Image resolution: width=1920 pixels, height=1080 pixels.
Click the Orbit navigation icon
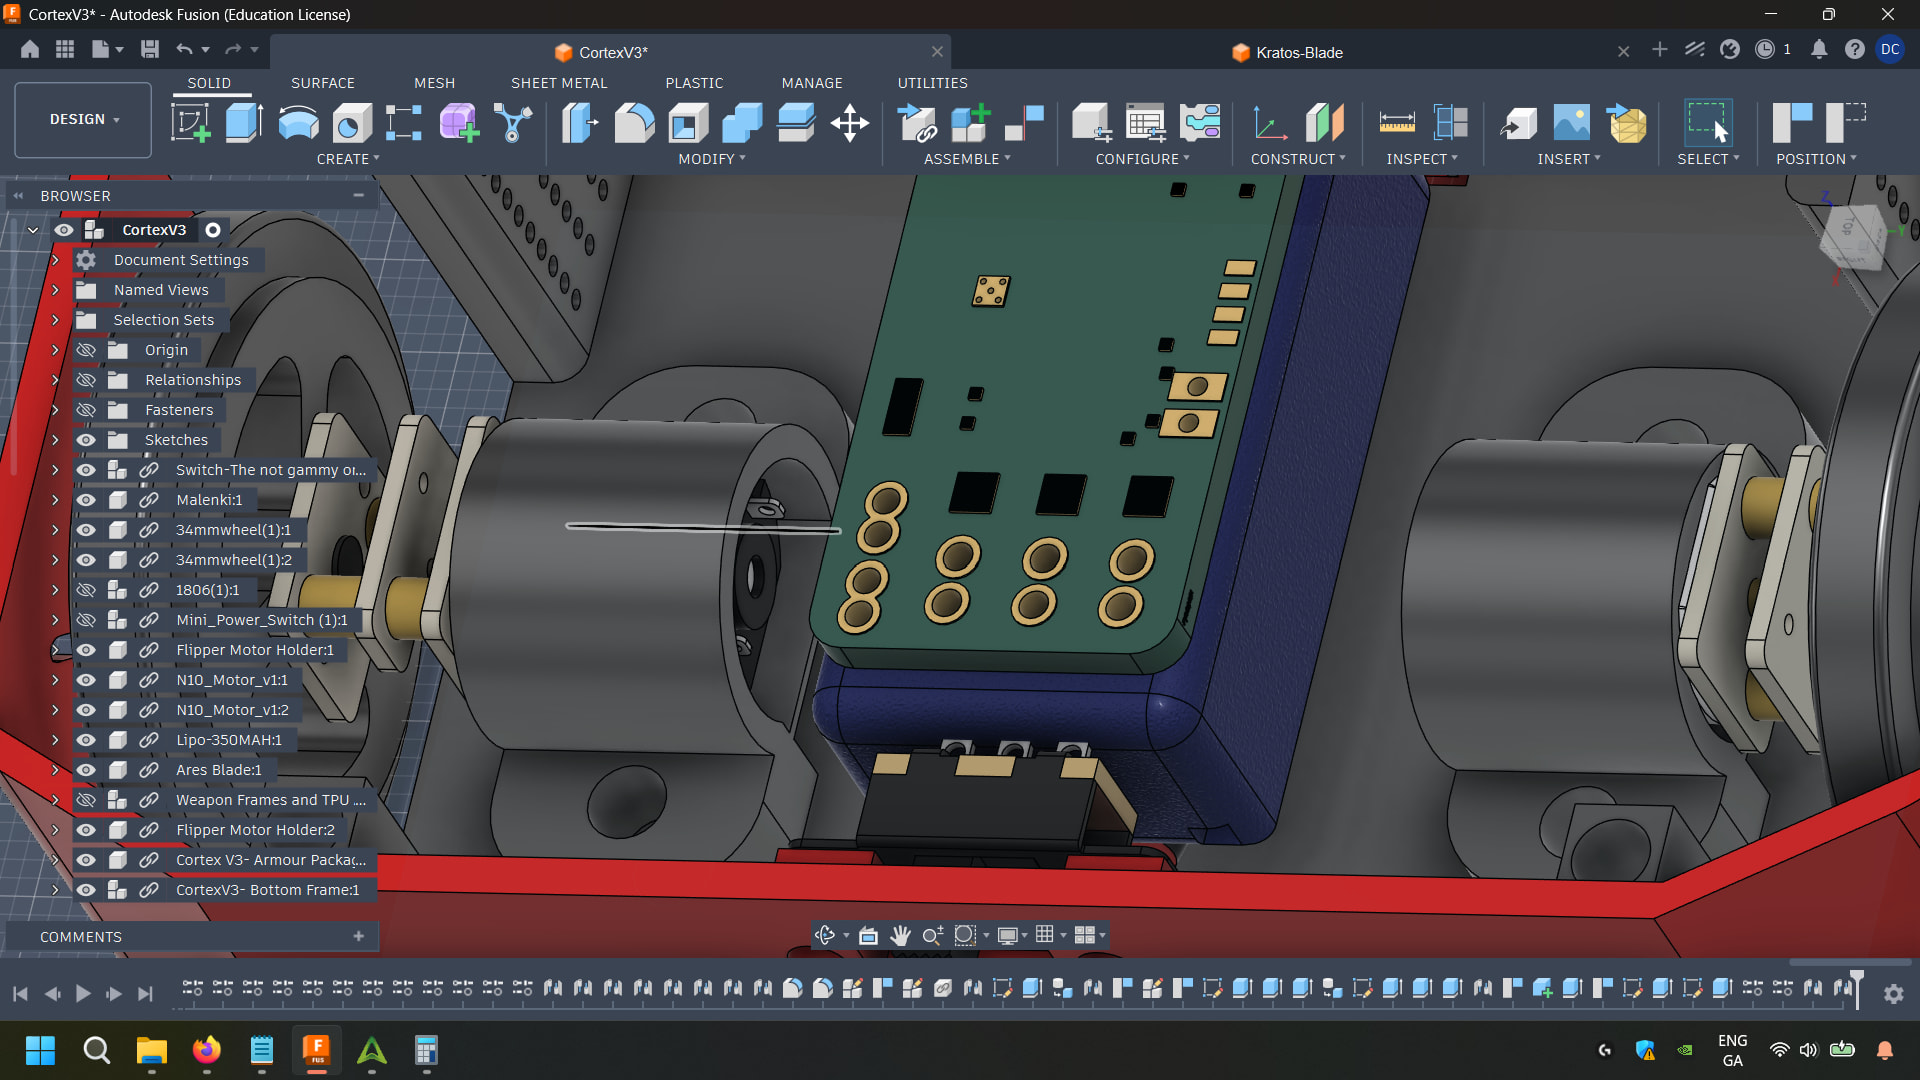point(824,935)
